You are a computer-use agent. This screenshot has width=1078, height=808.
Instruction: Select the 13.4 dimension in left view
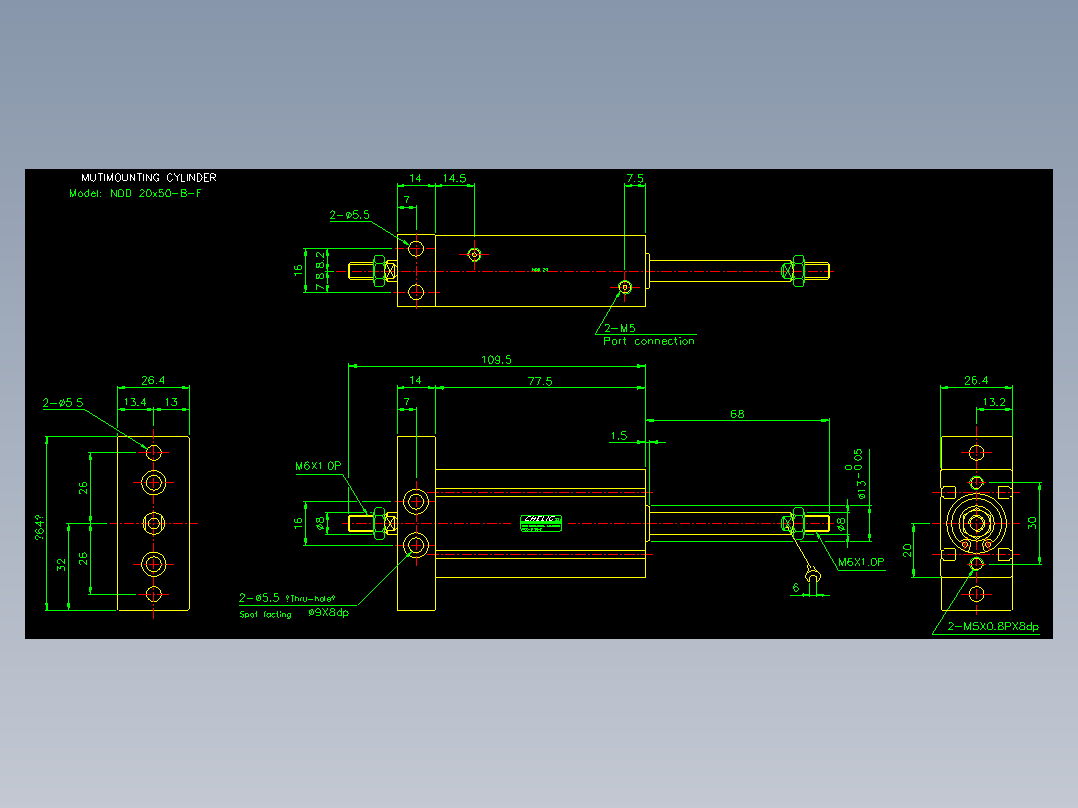(135, 402)
